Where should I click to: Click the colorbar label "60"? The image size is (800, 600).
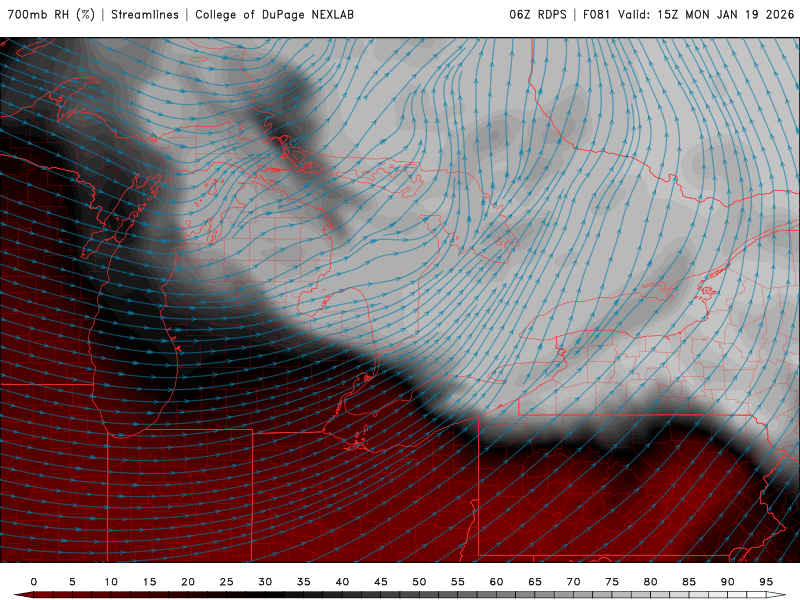pos(496,582)
